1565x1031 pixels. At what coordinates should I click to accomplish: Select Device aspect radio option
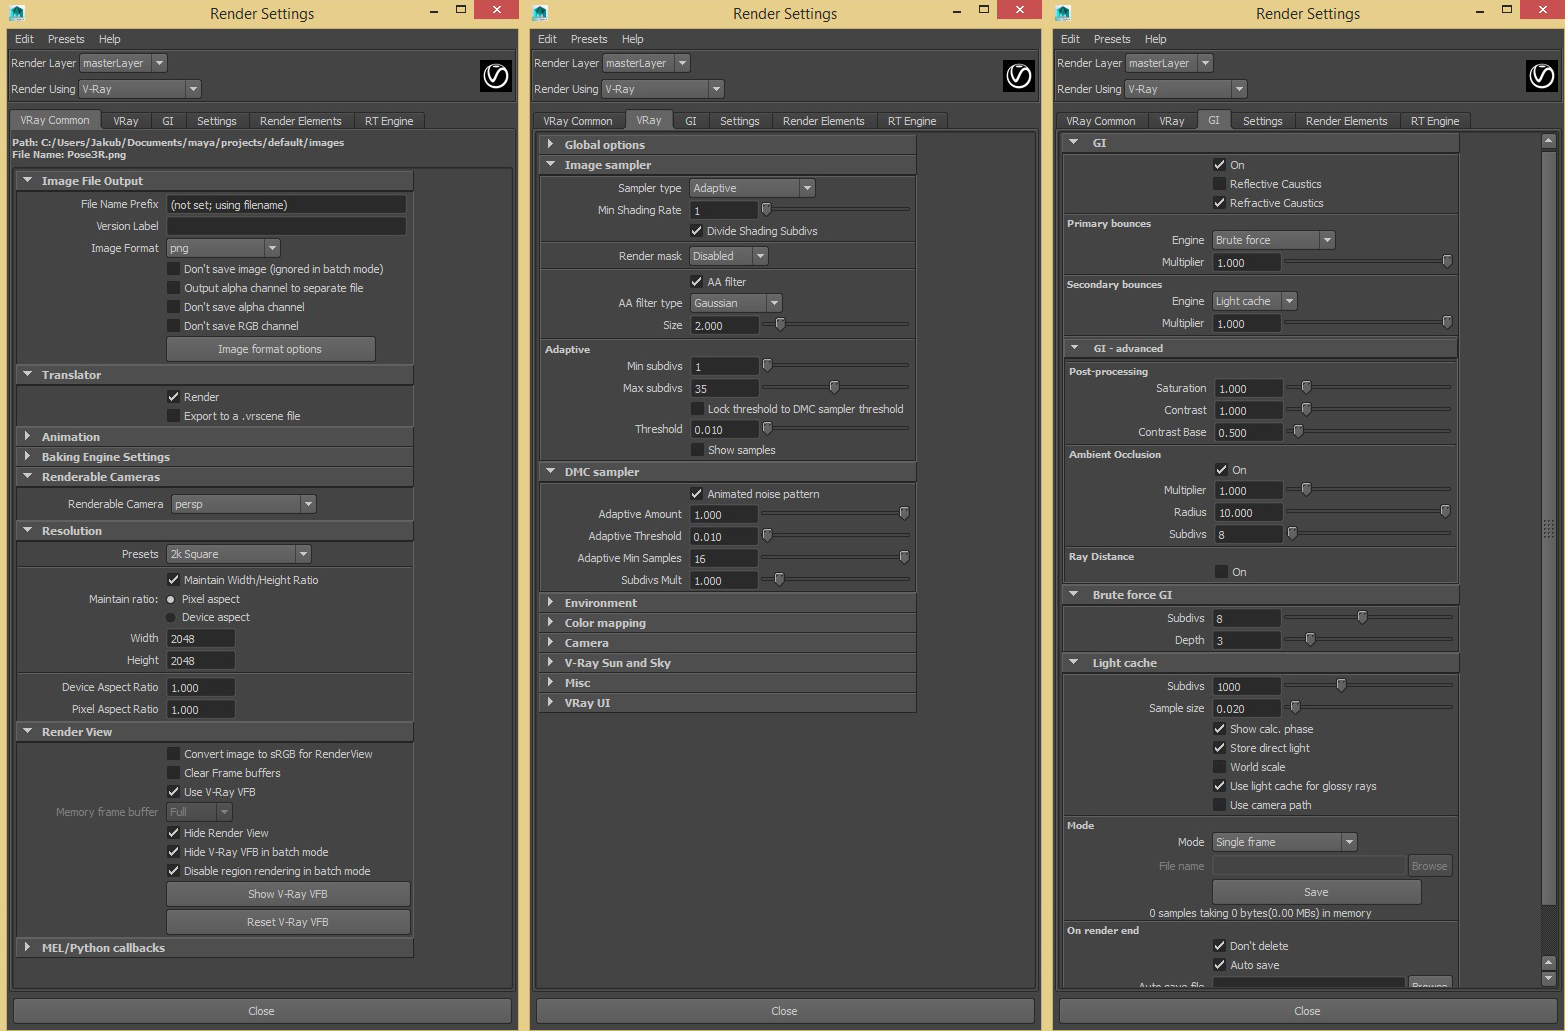click(x=171, y=618)
